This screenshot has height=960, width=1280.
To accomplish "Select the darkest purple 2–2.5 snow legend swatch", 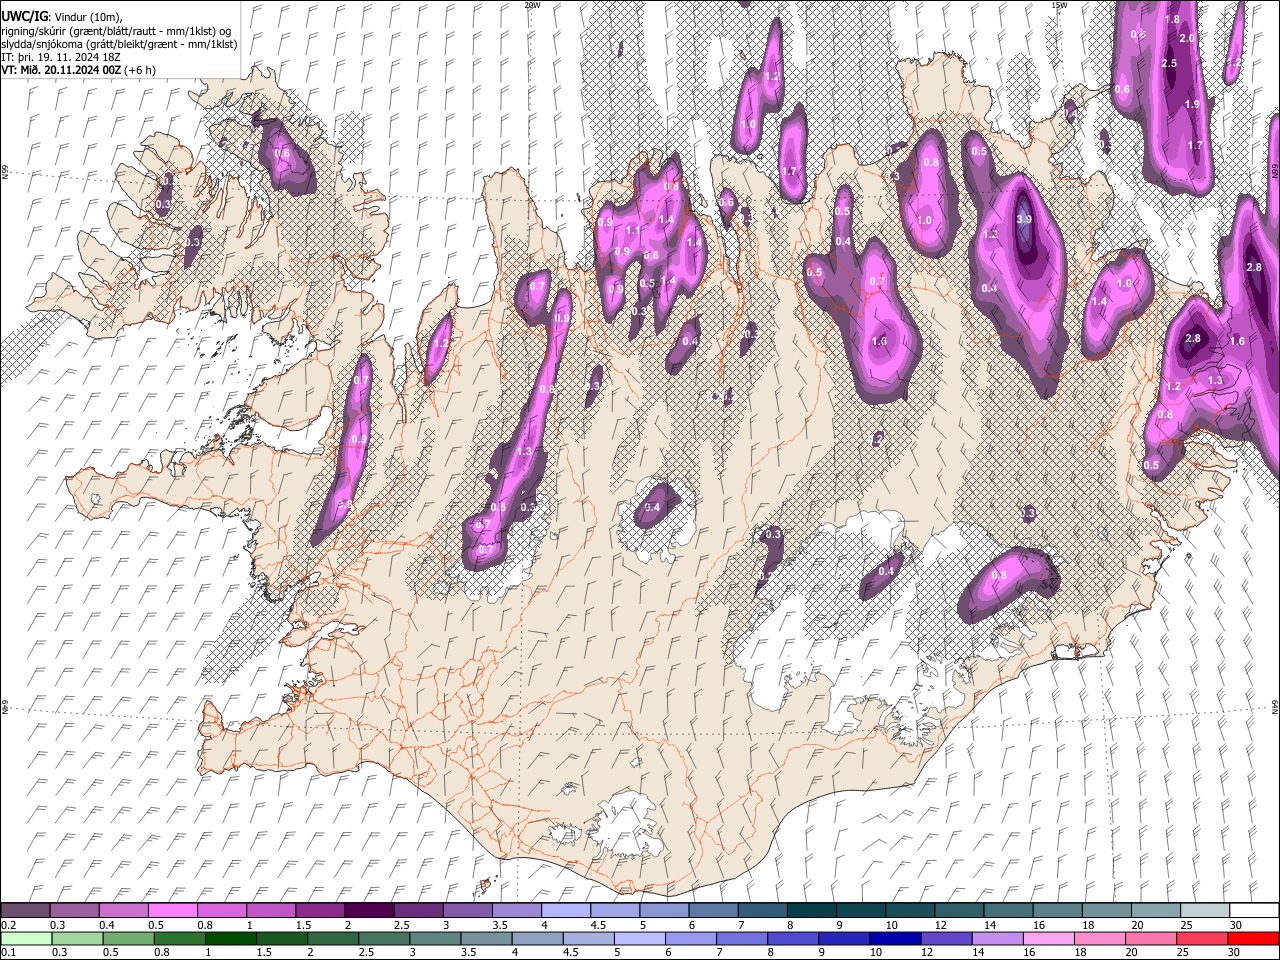I will tap(369, 910).
